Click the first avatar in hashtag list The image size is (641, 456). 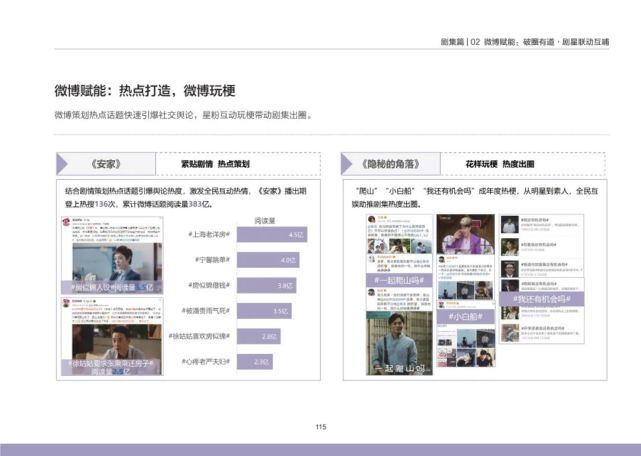(510, 225)
